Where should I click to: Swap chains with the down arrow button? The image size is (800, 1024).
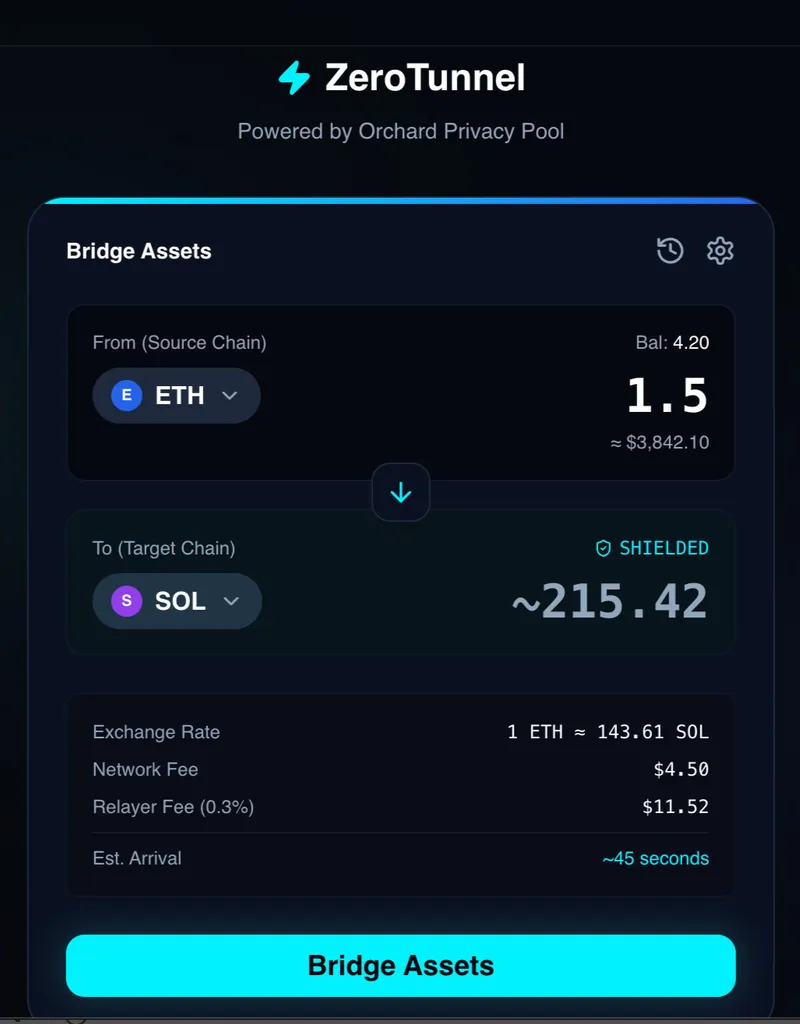pyautogui.click(x=401, y=492)
